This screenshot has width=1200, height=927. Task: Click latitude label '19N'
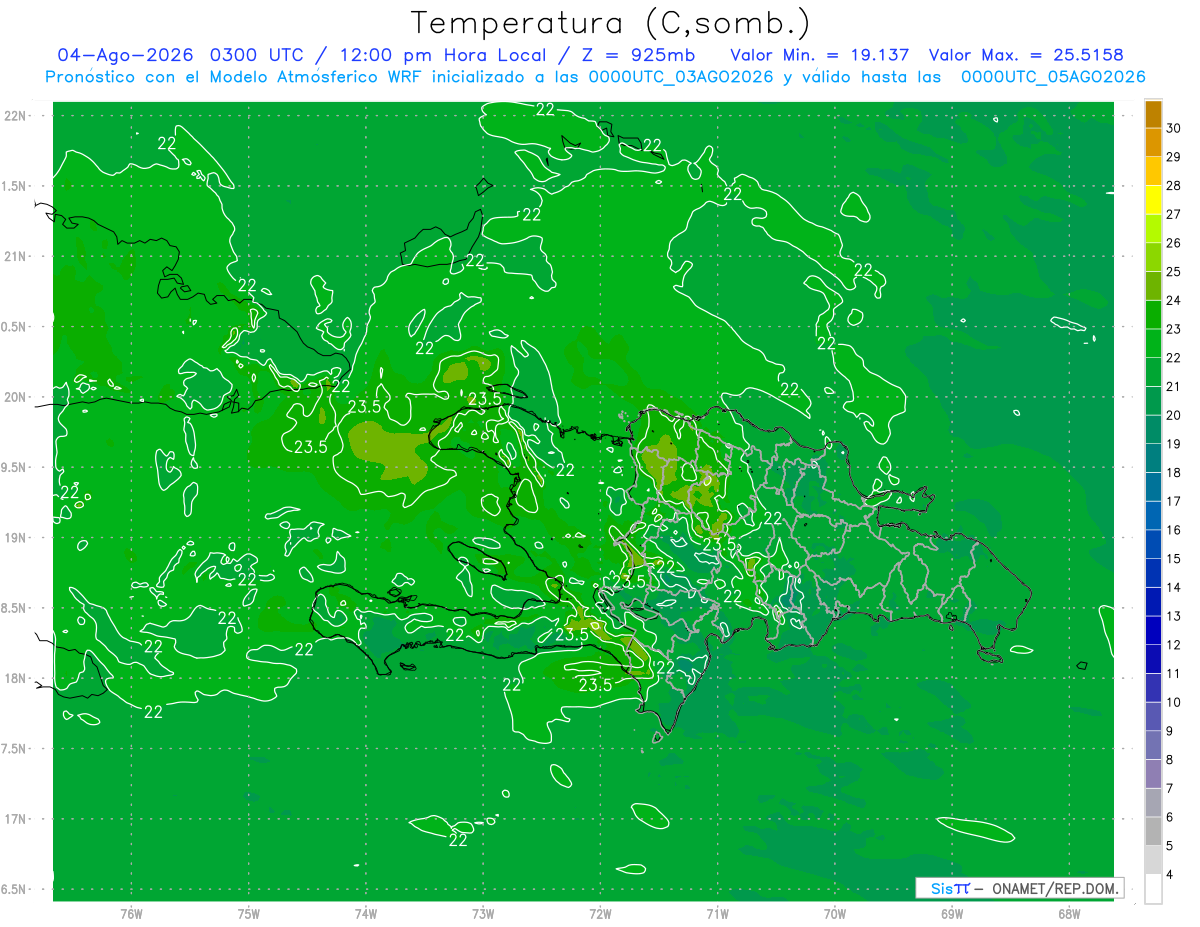[17, 538]
